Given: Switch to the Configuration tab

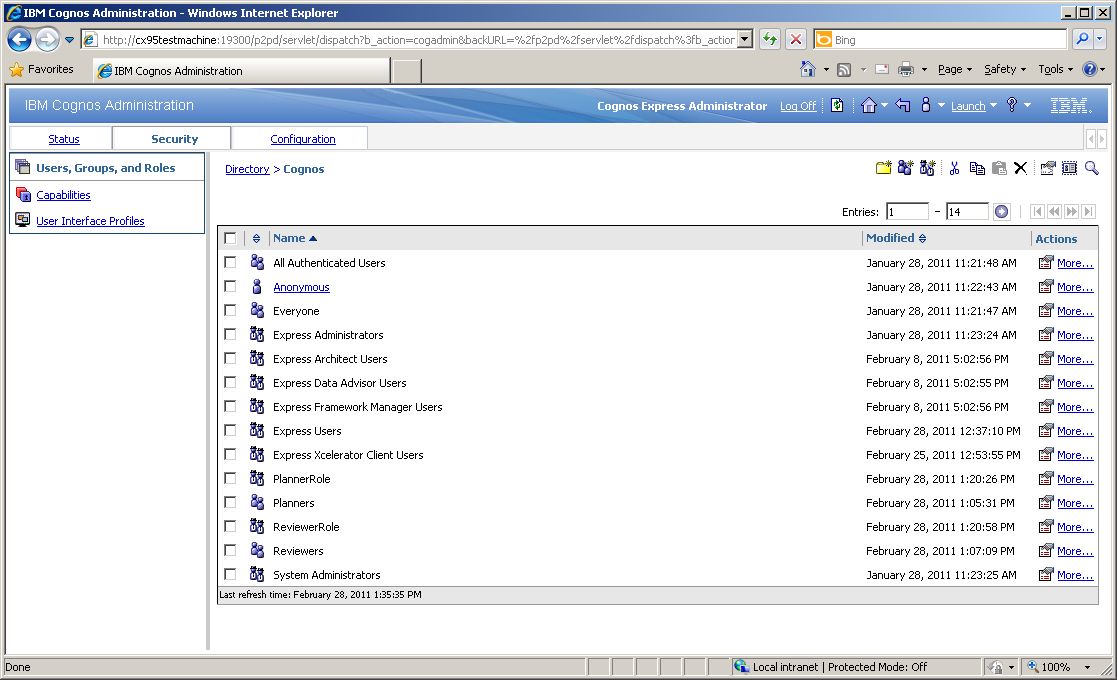Looking at the screenshot, I should (303, 139).
